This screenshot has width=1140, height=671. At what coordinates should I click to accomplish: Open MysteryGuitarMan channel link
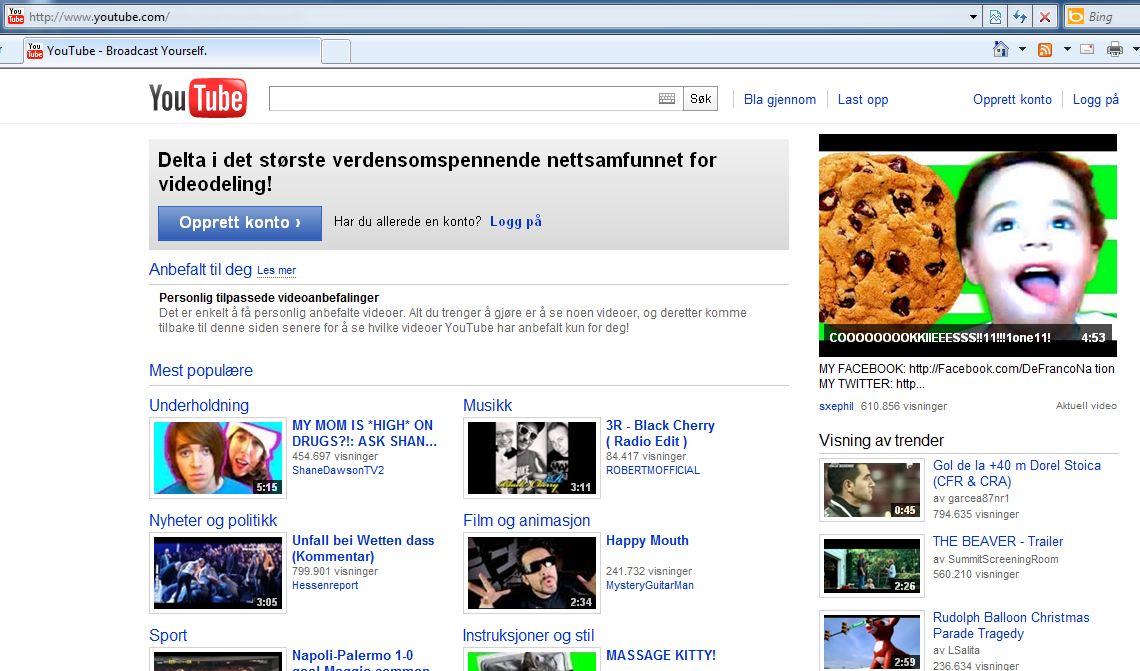650,585
